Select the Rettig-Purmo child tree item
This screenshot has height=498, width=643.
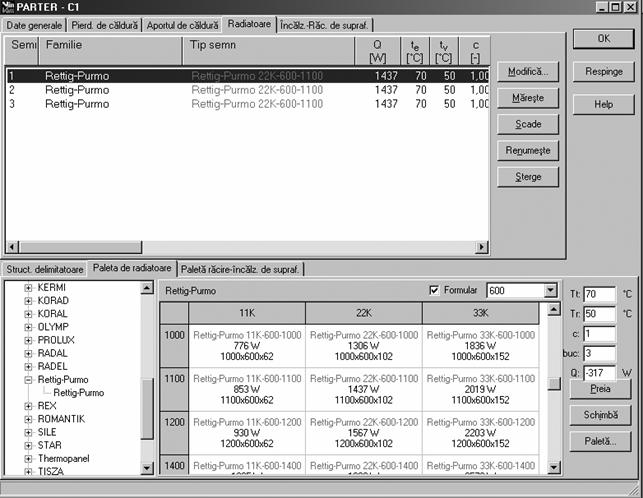pos(80,393)
